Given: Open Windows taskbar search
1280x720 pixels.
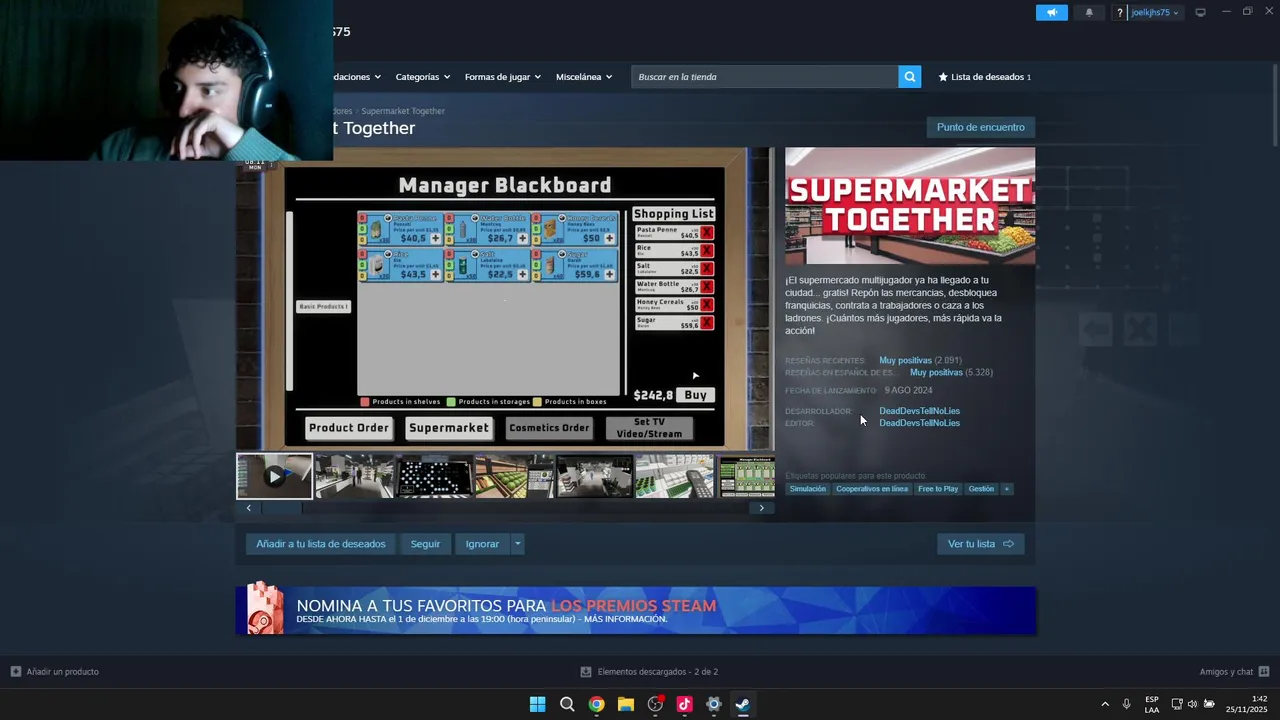Looking at the screenshot, I should click(x=567, y=704).
